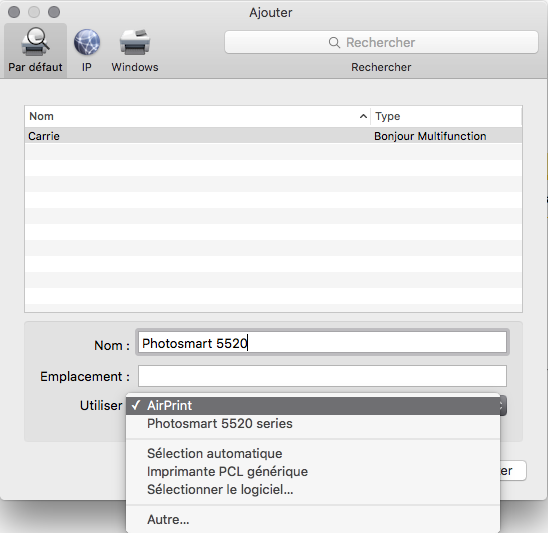The image size is (548, 533).
Task: Click the Utiliser popup arrows at right edge
Action: coord(503,406)
